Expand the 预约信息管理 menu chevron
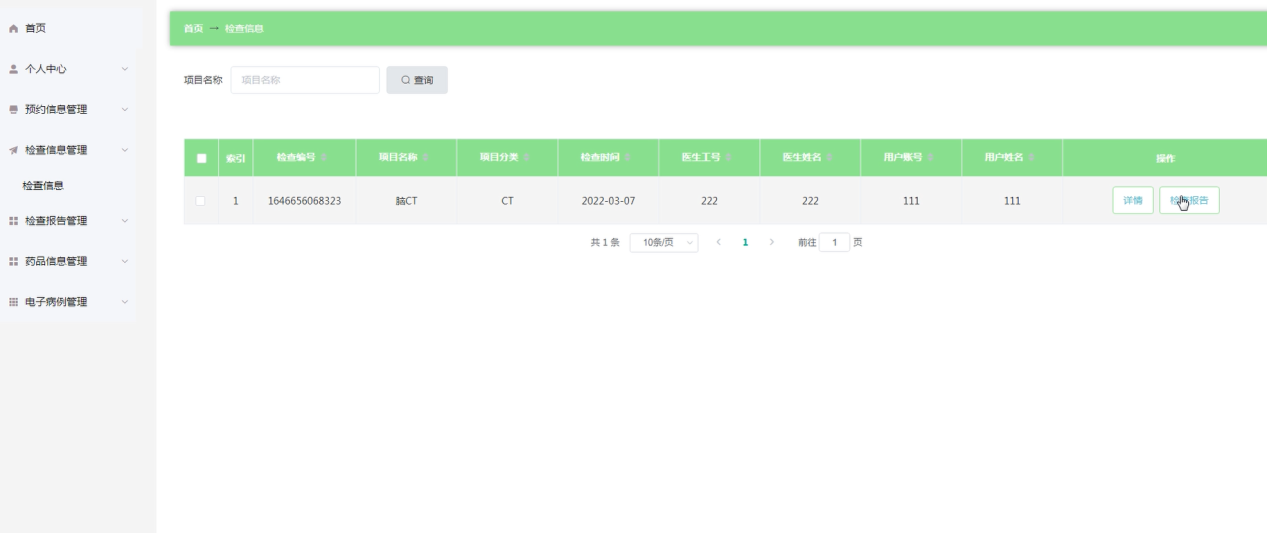 [125, 110]
